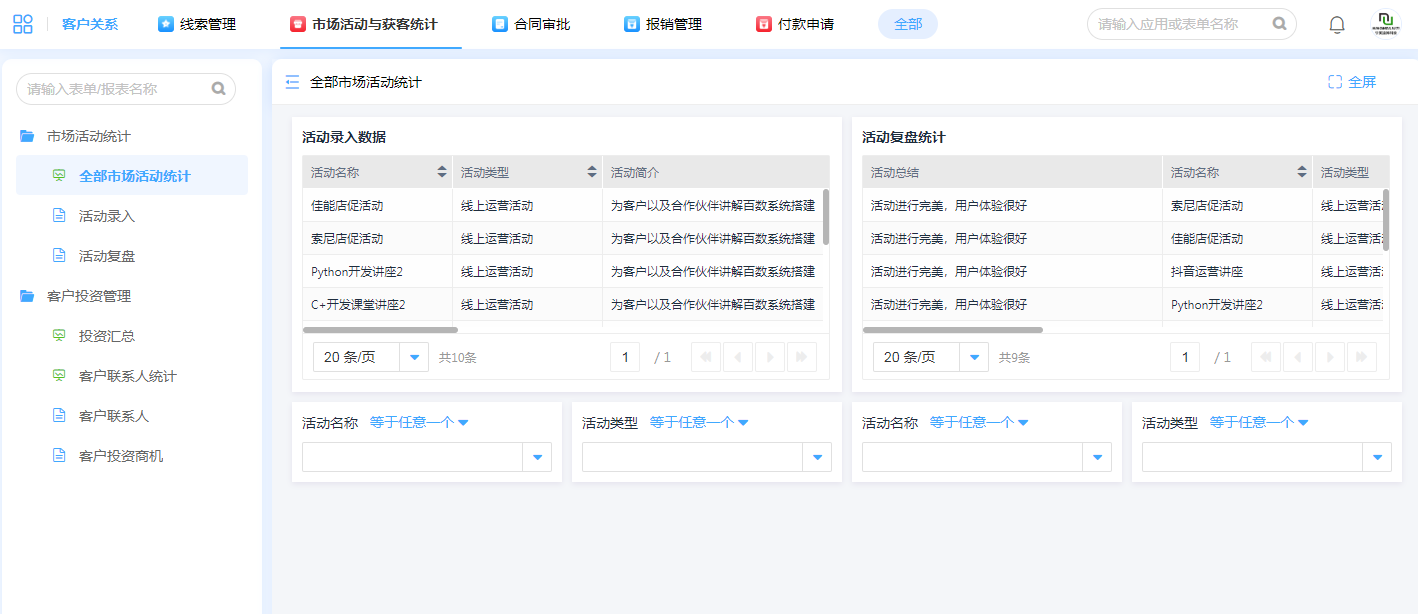Open the 20 条/页 dropdown in 活动录入数据
This screenshot has width=1418, height=614.
click(x=414, y=357)
